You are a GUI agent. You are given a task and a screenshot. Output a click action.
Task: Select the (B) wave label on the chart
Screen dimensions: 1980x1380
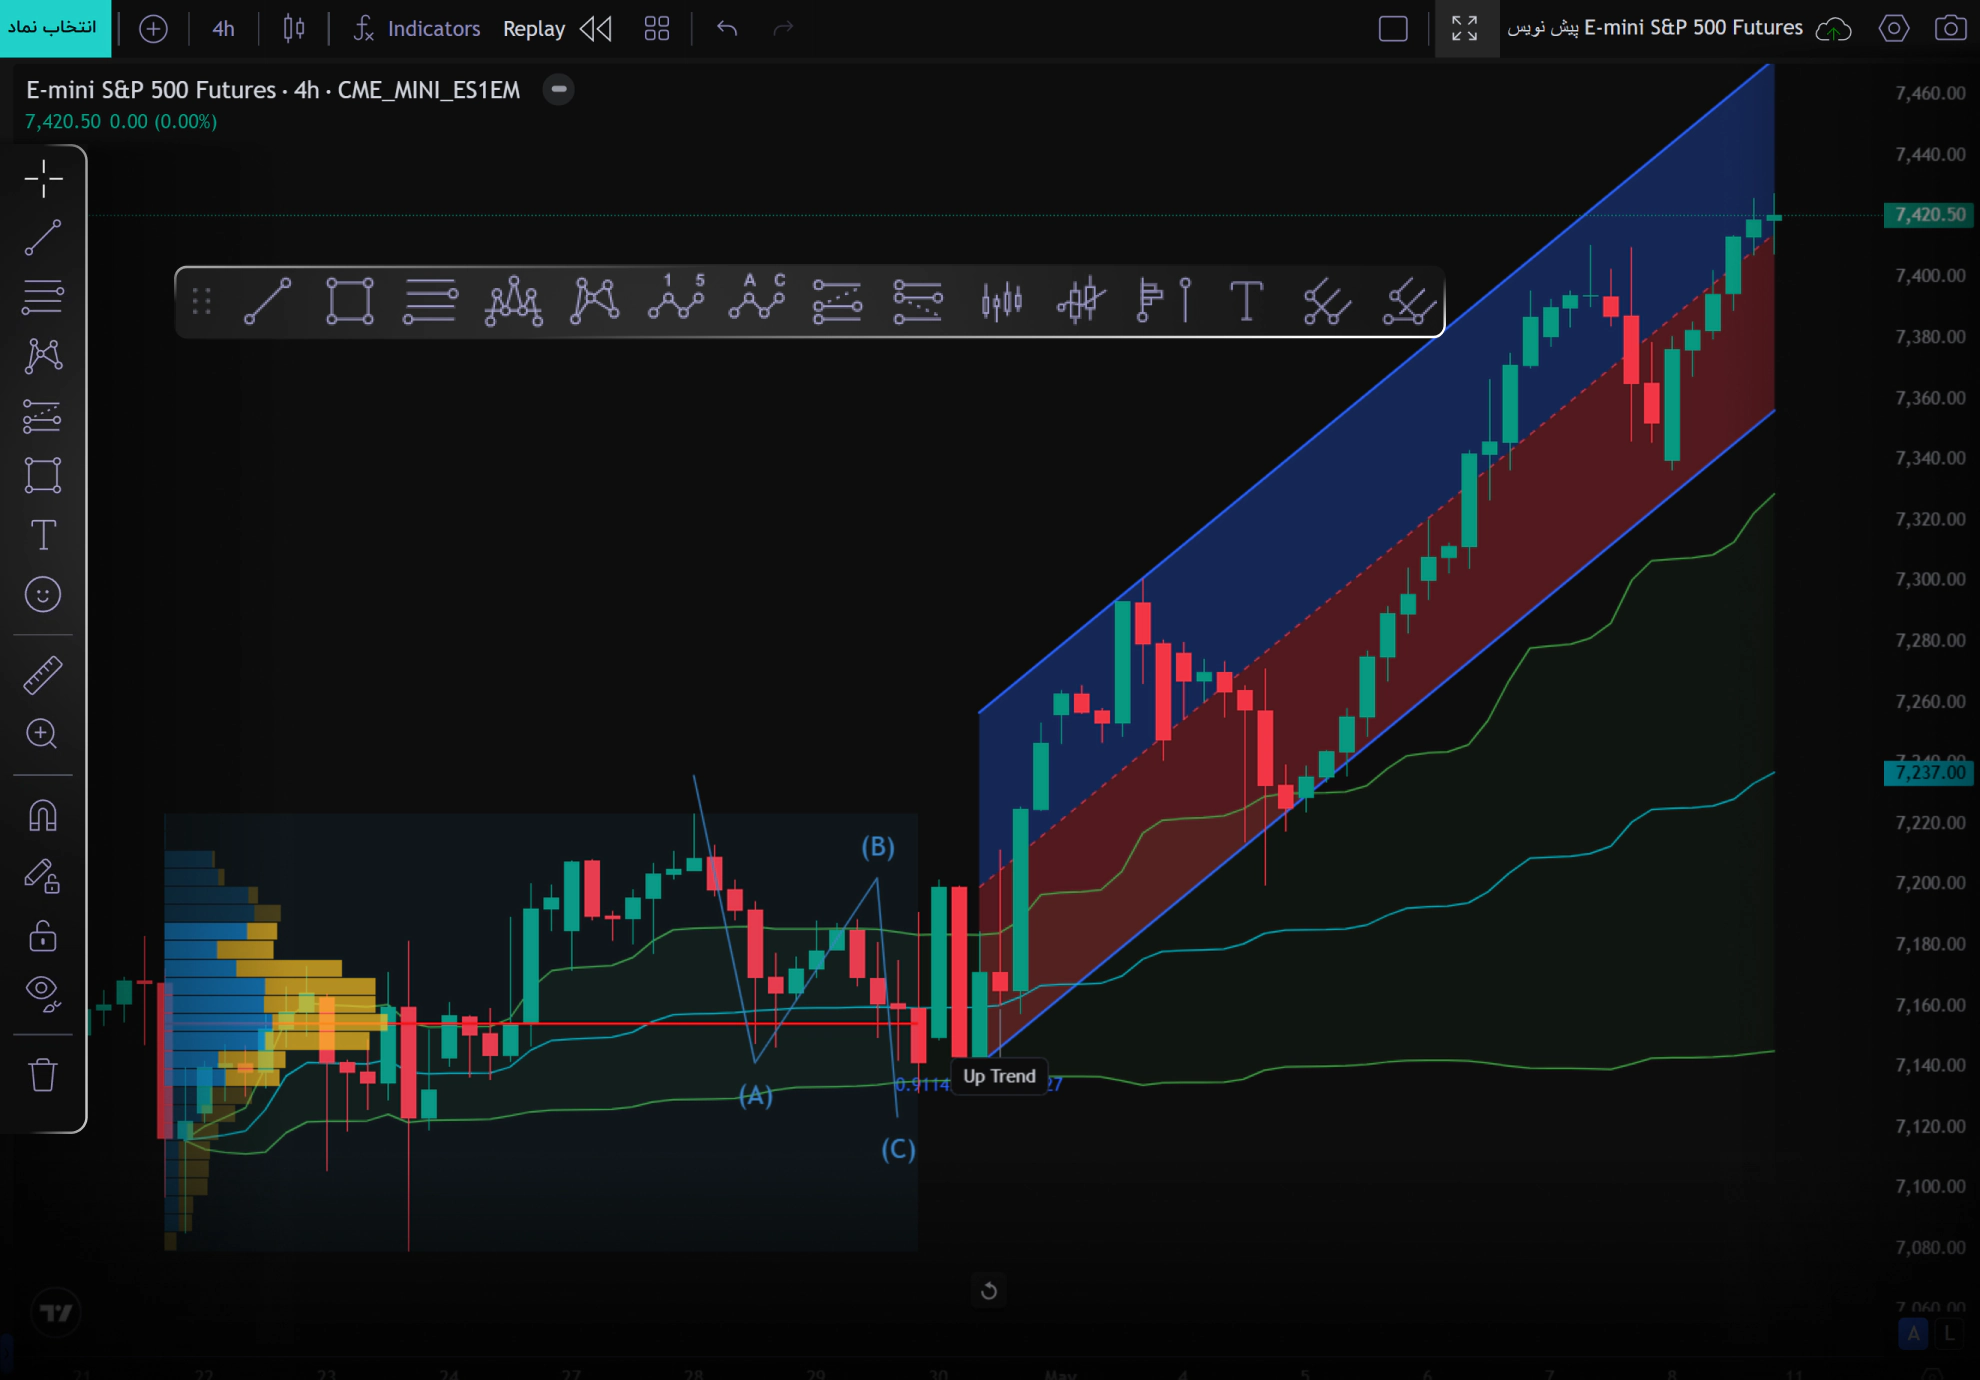(878, 847)
